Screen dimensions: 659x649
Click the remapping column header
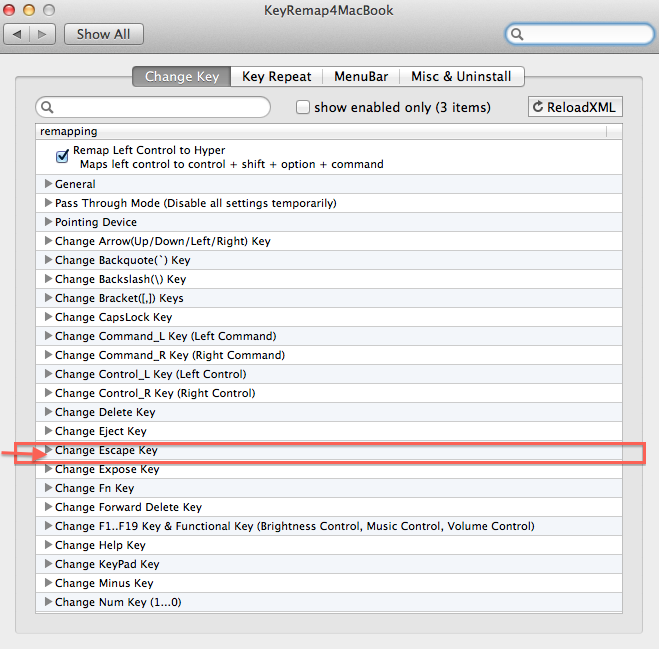tap(320, 131)
